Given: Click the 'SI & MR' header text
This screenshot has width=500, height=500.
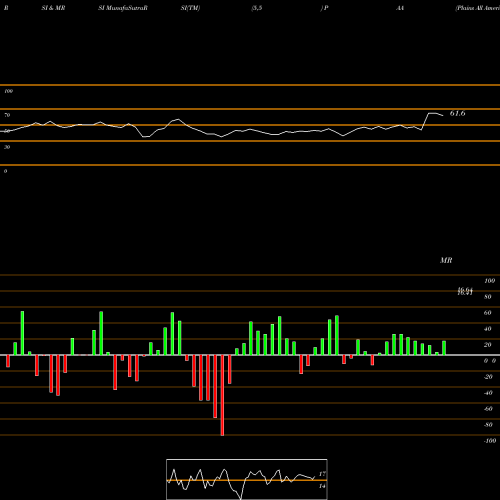Looking at the screenshot, I should pos(53,8).
